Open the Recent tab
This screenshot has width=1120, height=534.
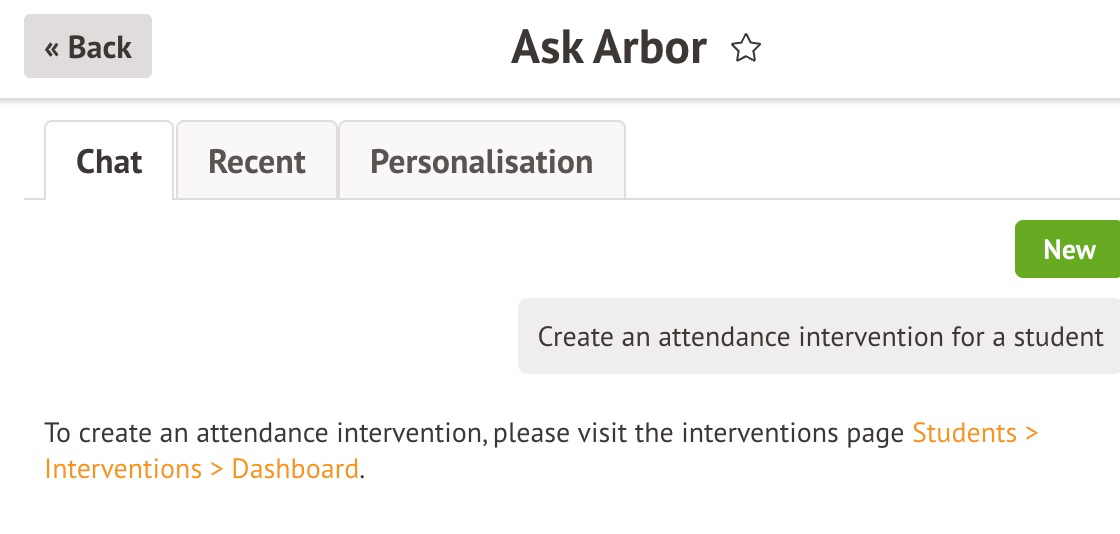257,161
